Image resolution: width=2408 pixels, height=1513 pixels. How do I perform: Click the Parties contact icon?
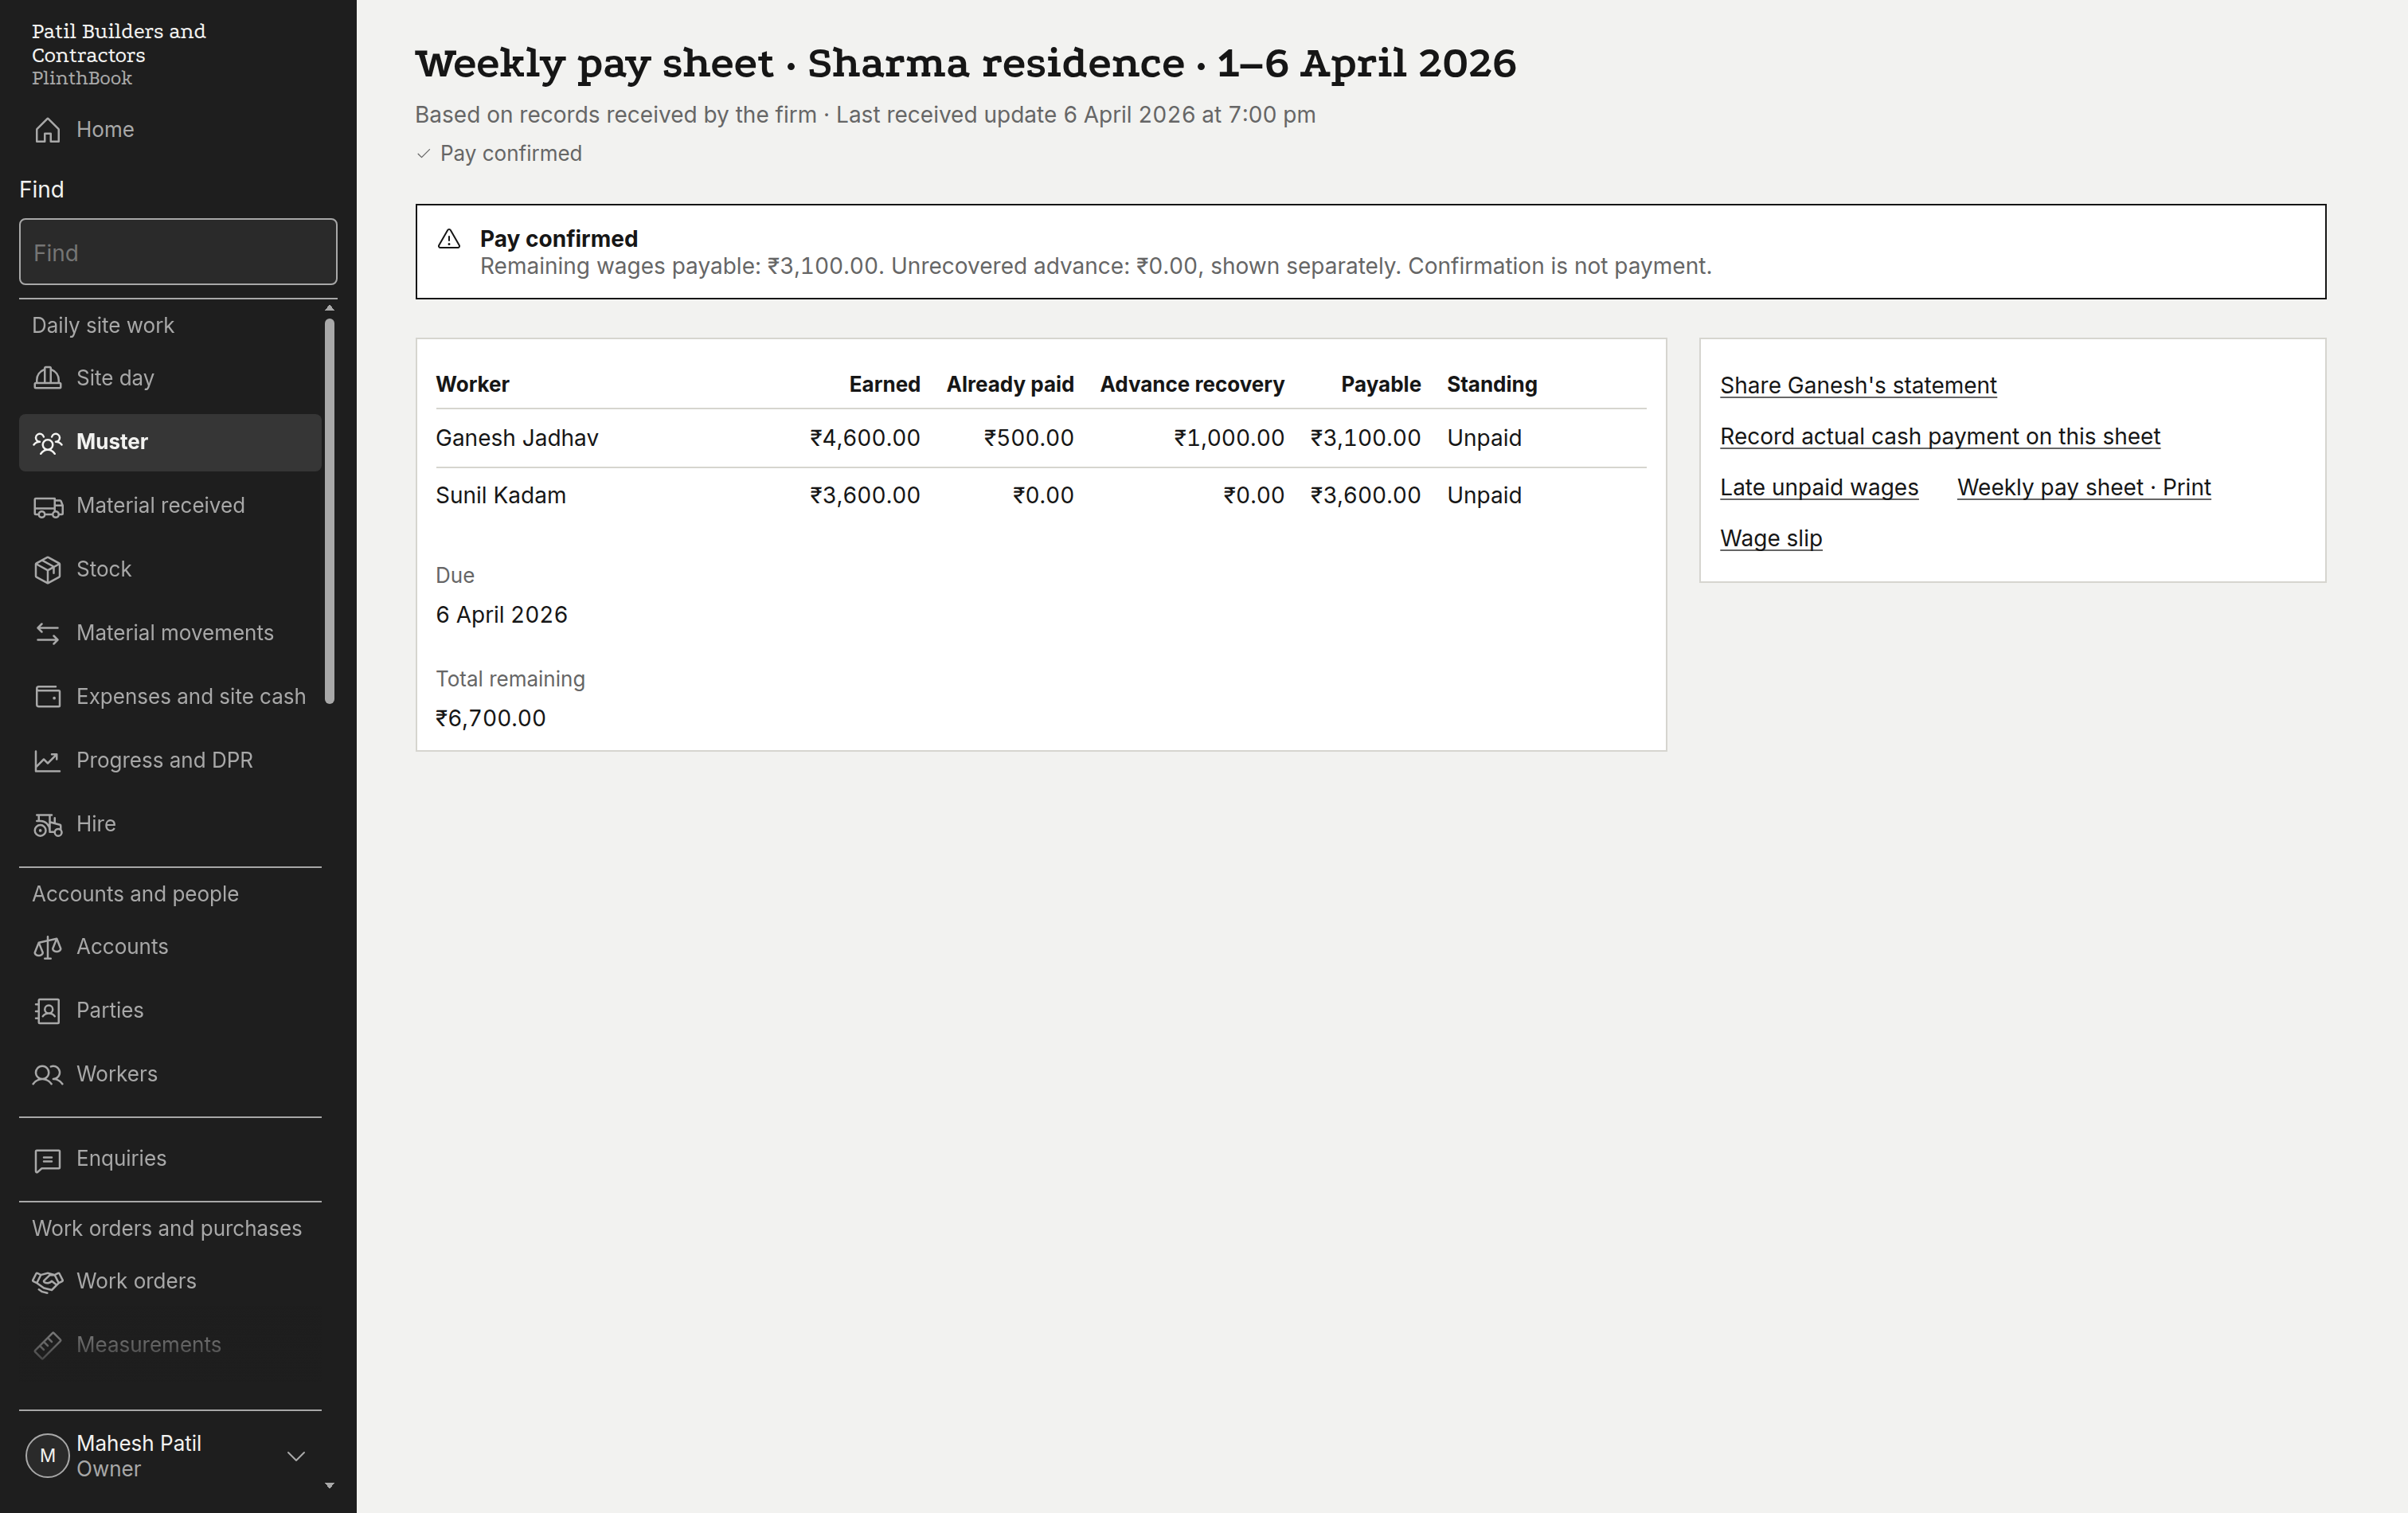(47, 1010)
